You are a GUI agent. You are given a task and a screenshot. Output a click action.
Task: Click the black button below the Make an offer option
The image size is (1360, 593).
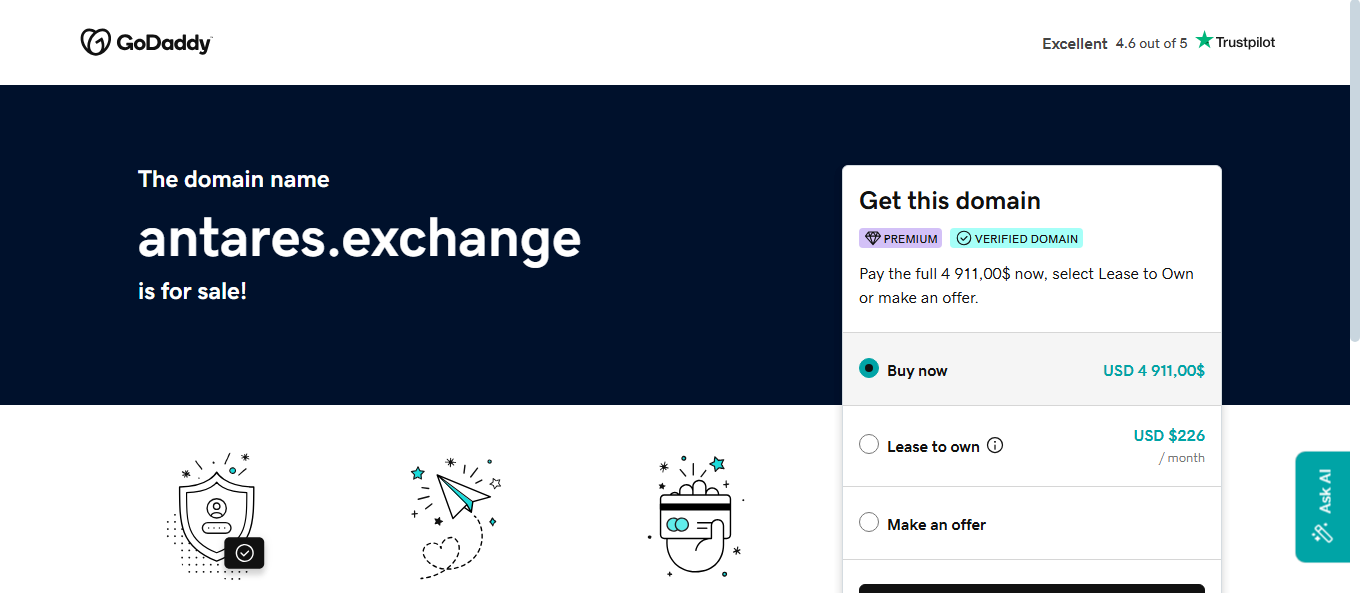pyautogui.click(x=1032, y=588)
